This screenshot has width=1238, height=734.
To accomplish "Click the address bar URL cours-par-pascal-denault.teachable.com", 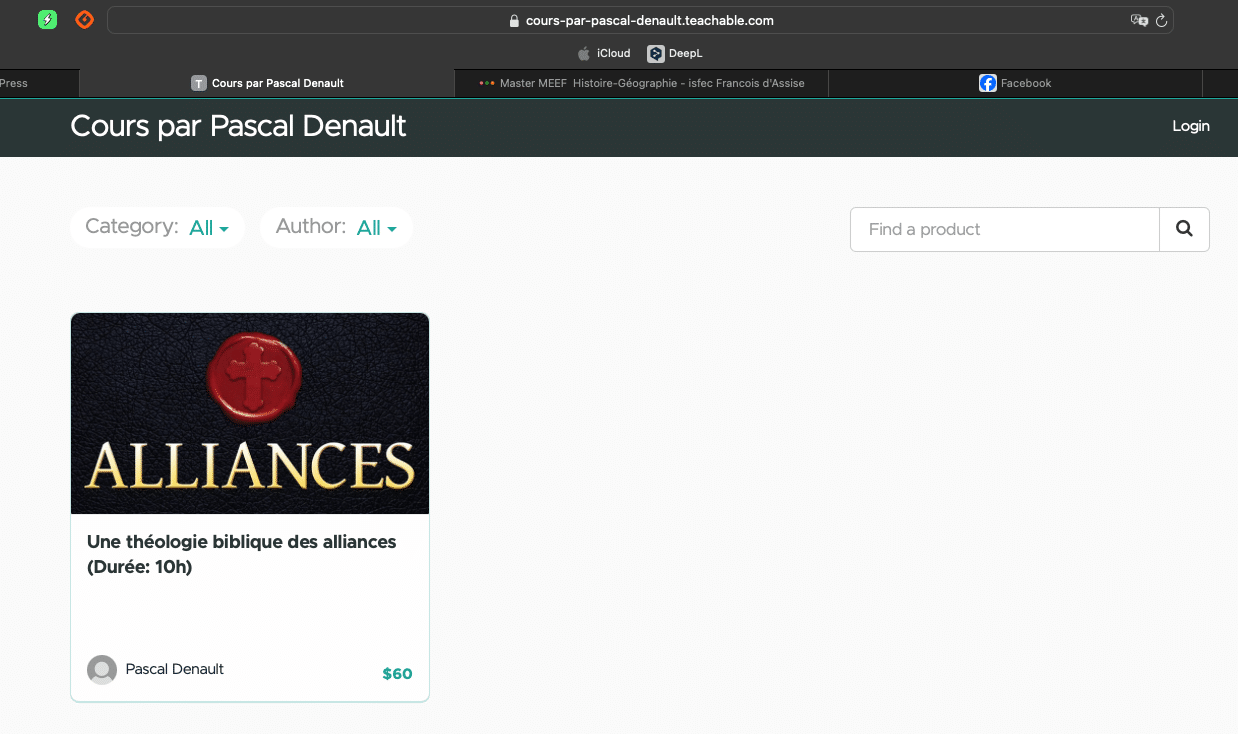I will click(650, 20).
